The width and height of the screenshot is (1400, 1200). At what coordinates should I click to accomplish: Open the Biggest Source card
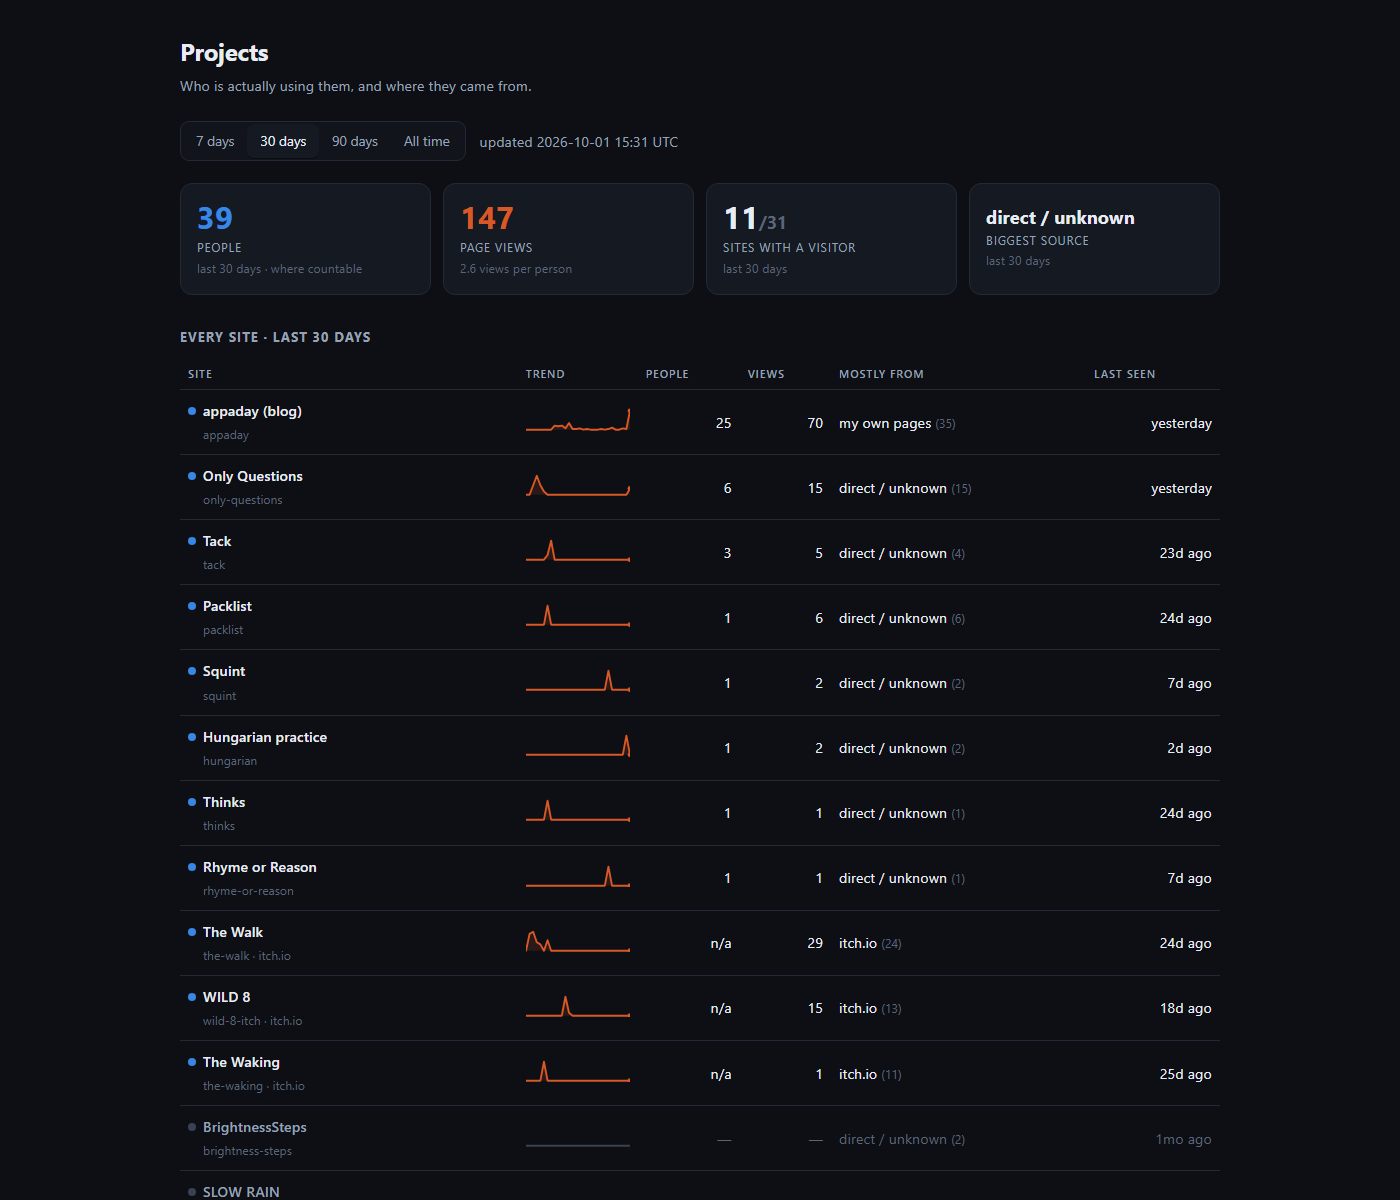click(x=1094, y=239)
